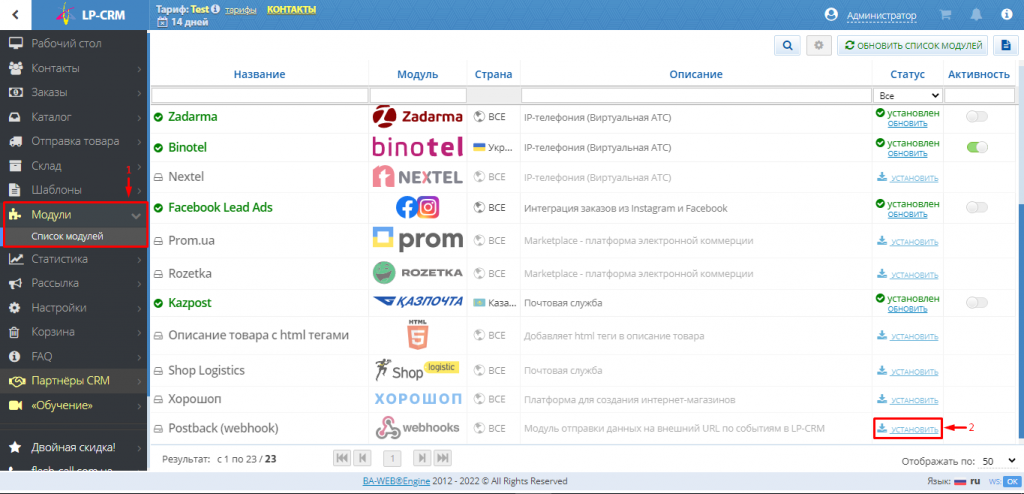This screenshot has width=1024, height=494.
Task: Click the Rozetka module logo
Action: (417, 272)
